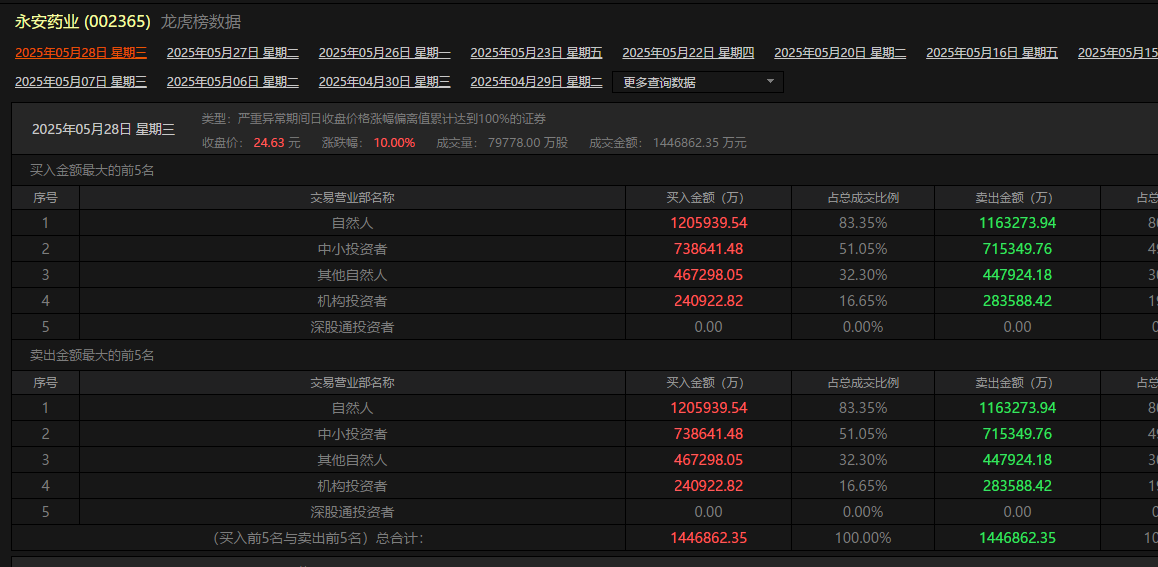Click 其他自然人 in the sell top-5 table
The width and height of the screenshot is (1158, 567).
click(352, 459)
